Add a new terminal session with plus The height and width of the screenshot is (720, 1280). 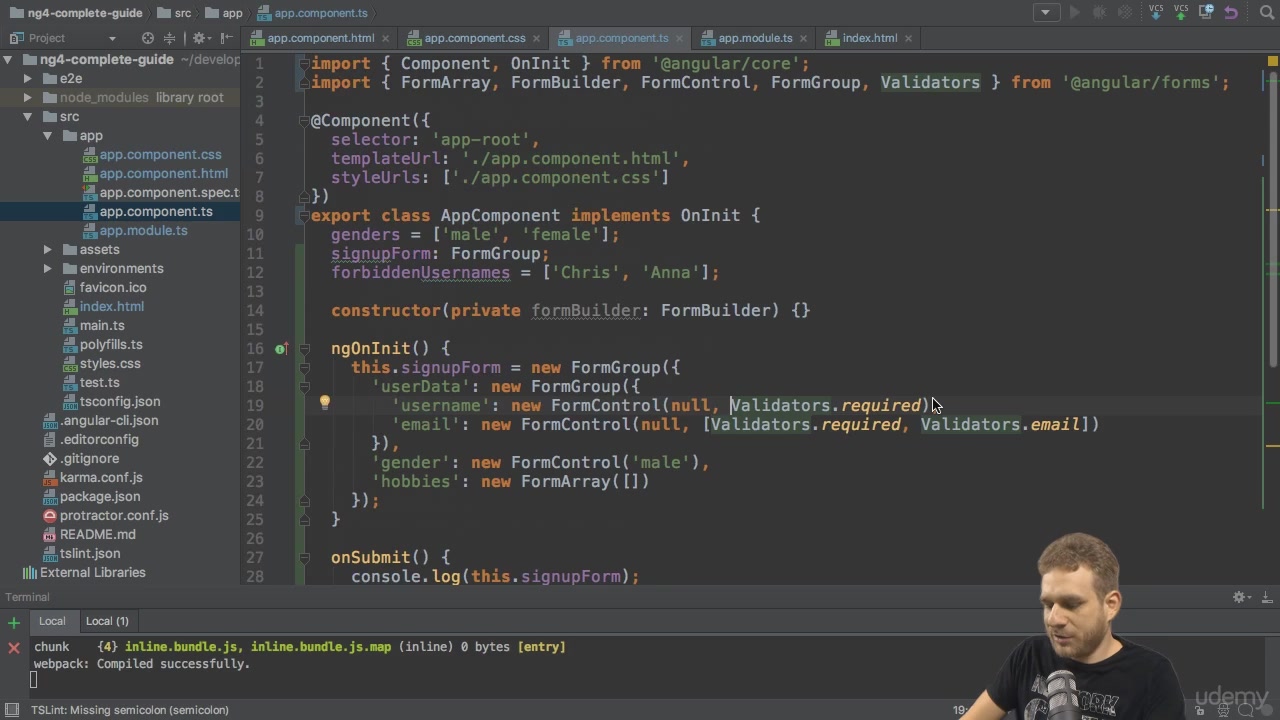(14, 622)
